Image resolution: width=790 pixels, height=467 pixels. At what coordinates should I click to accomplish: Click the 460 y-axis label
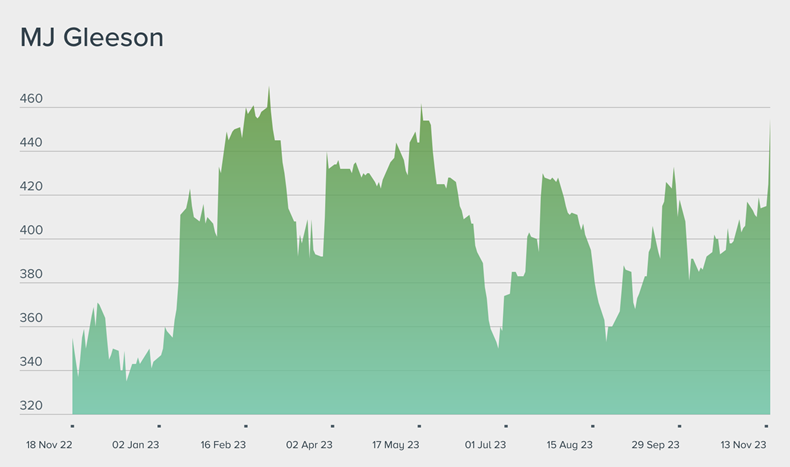tap(32, 100)
